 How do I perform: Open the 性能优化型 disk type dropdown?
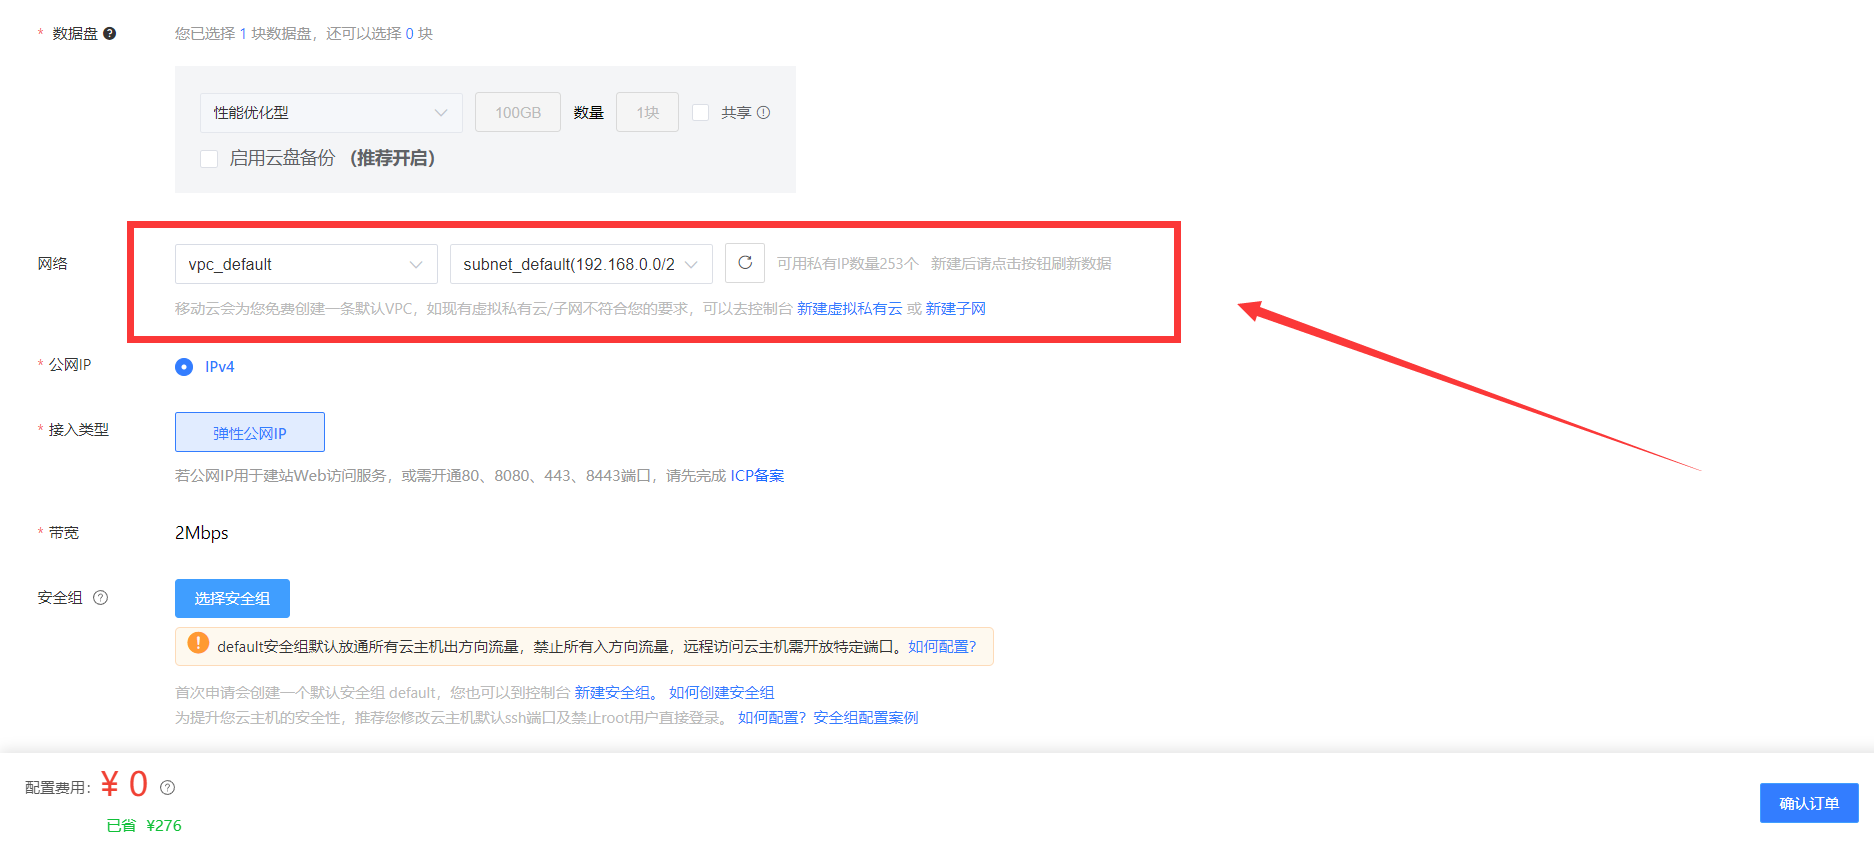click(x=331, y=113)
